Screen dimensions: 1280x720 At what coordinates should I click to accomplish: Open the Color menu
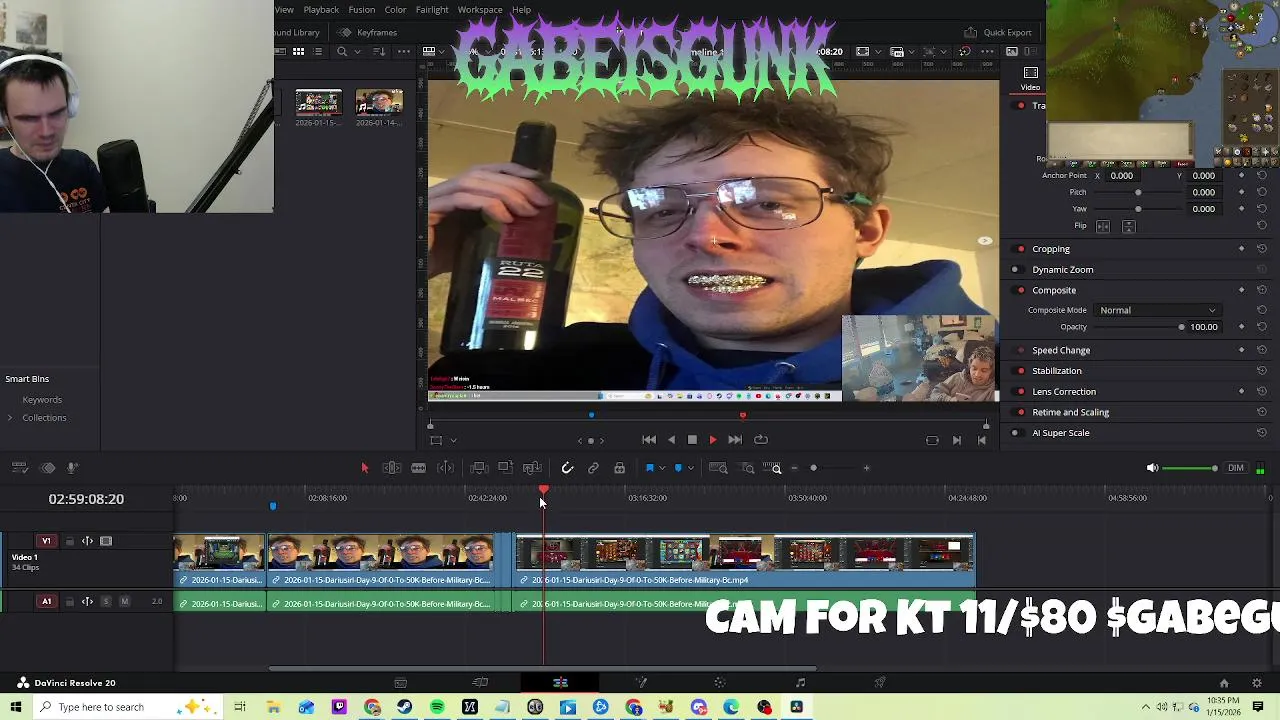395,10
